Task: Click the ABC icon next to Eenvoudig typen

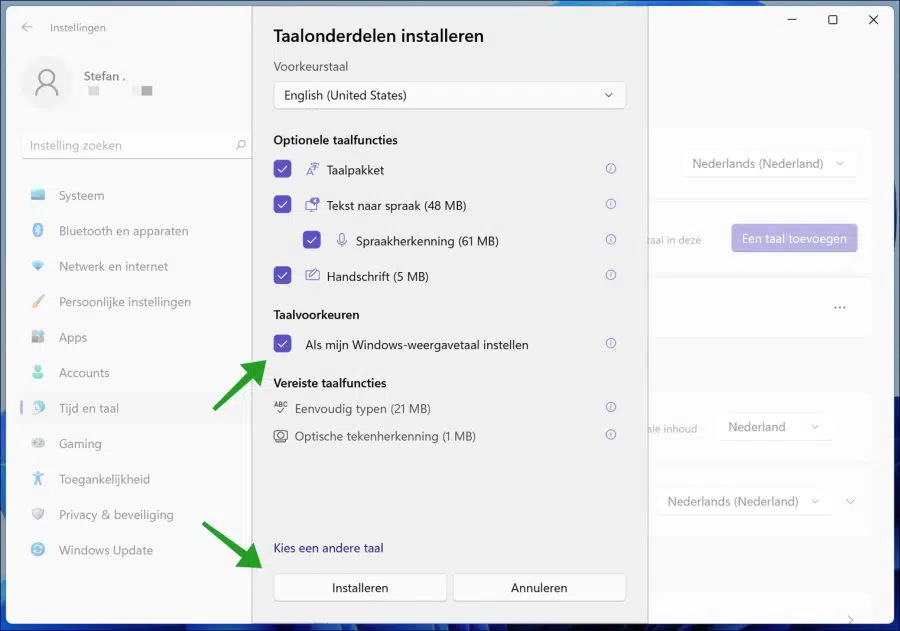Action: (281, 408)
